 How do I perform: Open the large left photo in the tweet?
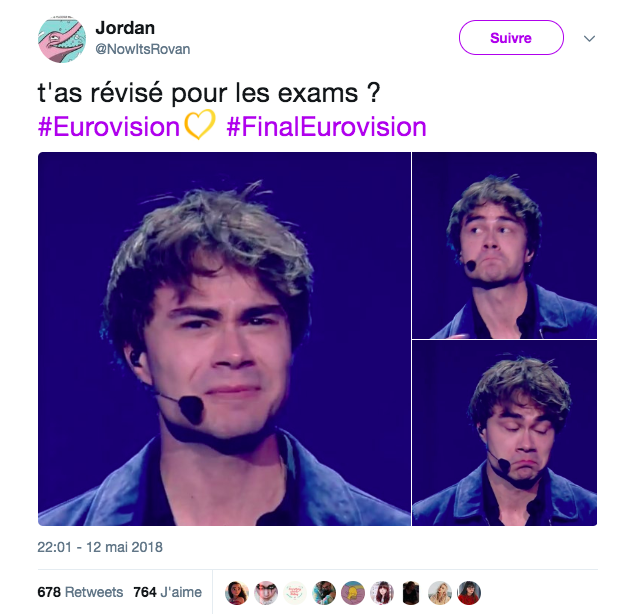pos(224,339)
